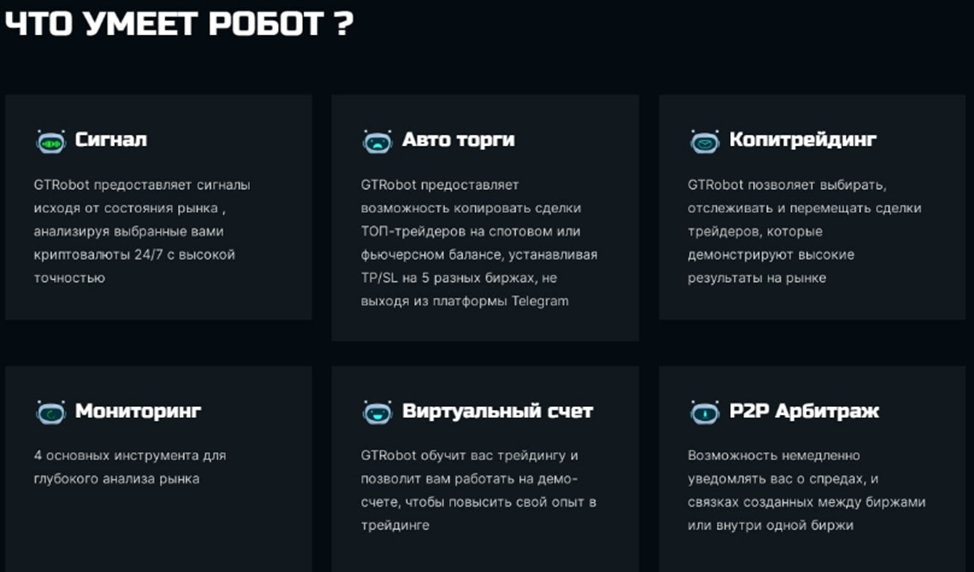Screen dimensions: 974x572
Task: Click the robot icon beside P2P Арбитраж
Action: tap(704, 411)
